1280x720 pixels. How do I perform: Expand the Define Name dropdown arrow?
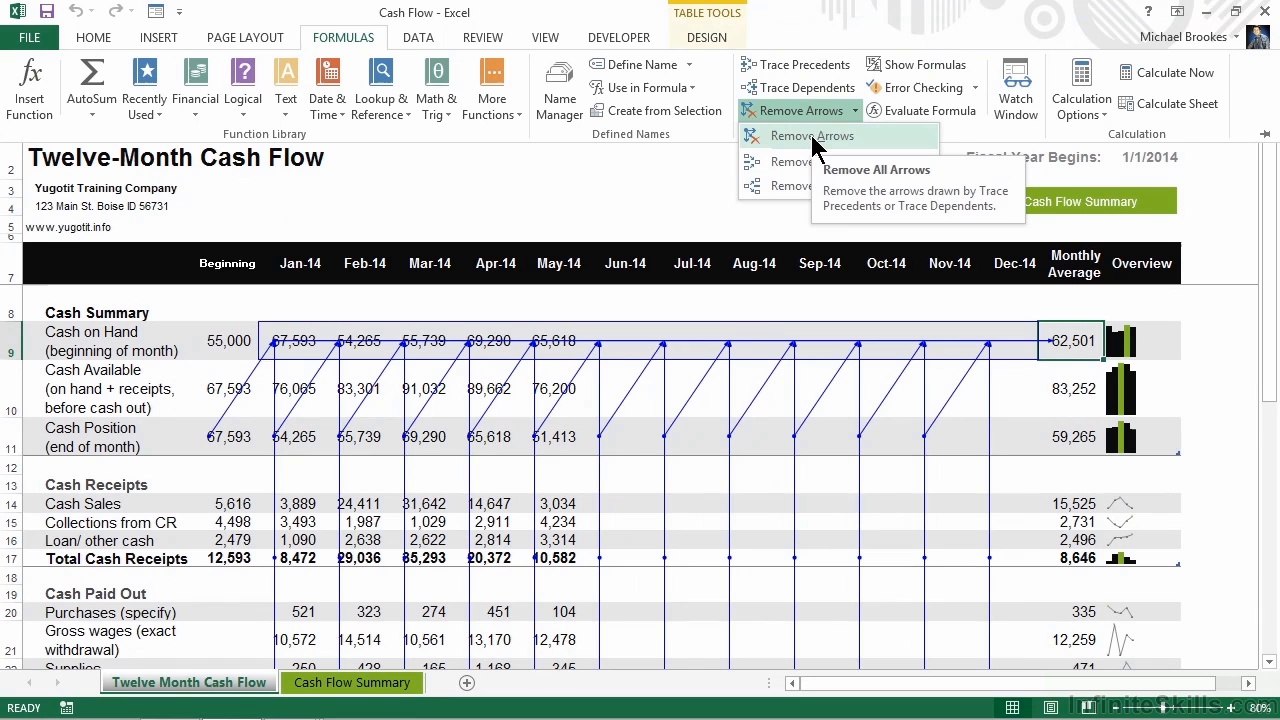click(x=689, y=65)
